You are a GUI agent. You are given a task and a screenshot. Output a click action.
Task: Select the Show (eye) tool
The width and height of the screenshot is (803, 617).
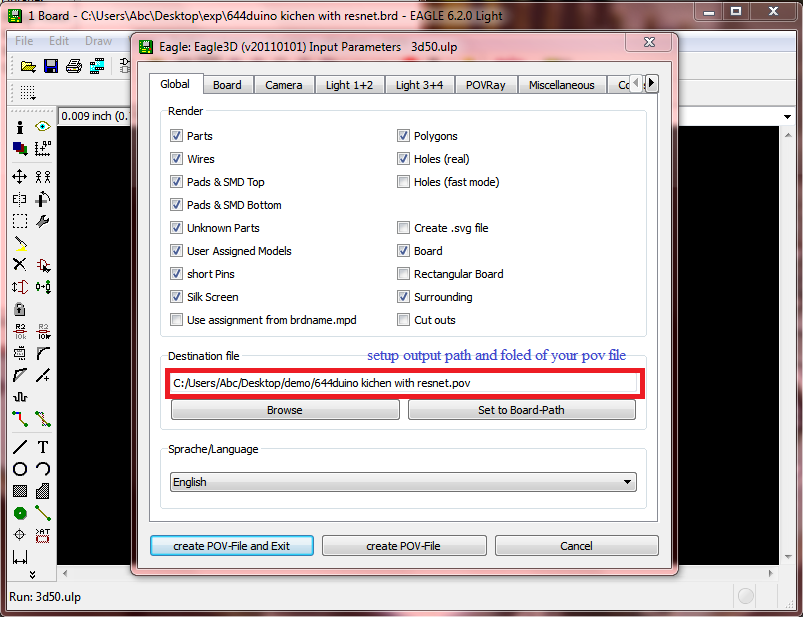coord(43,126)
